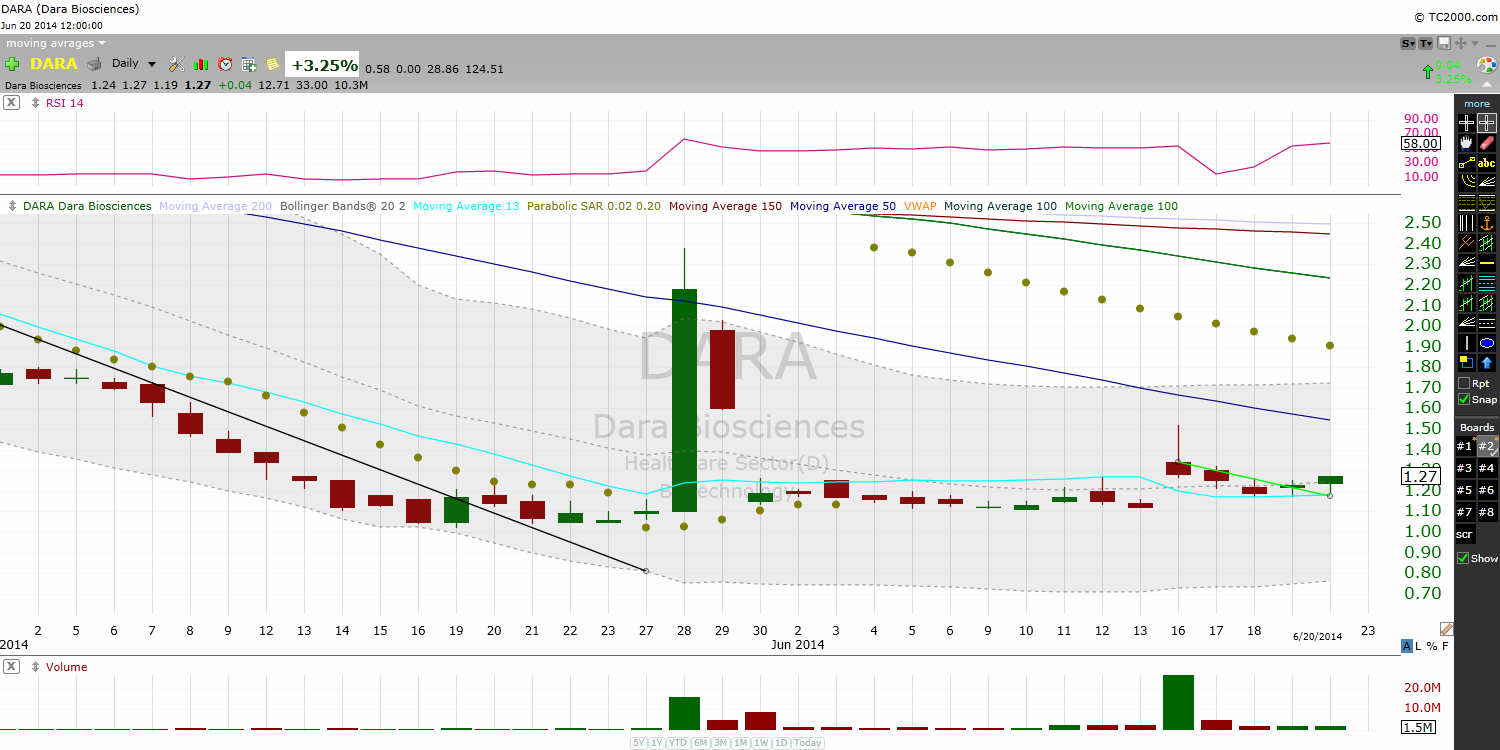
Task: Select the single vertical line tool
Action: point(1466,342)
